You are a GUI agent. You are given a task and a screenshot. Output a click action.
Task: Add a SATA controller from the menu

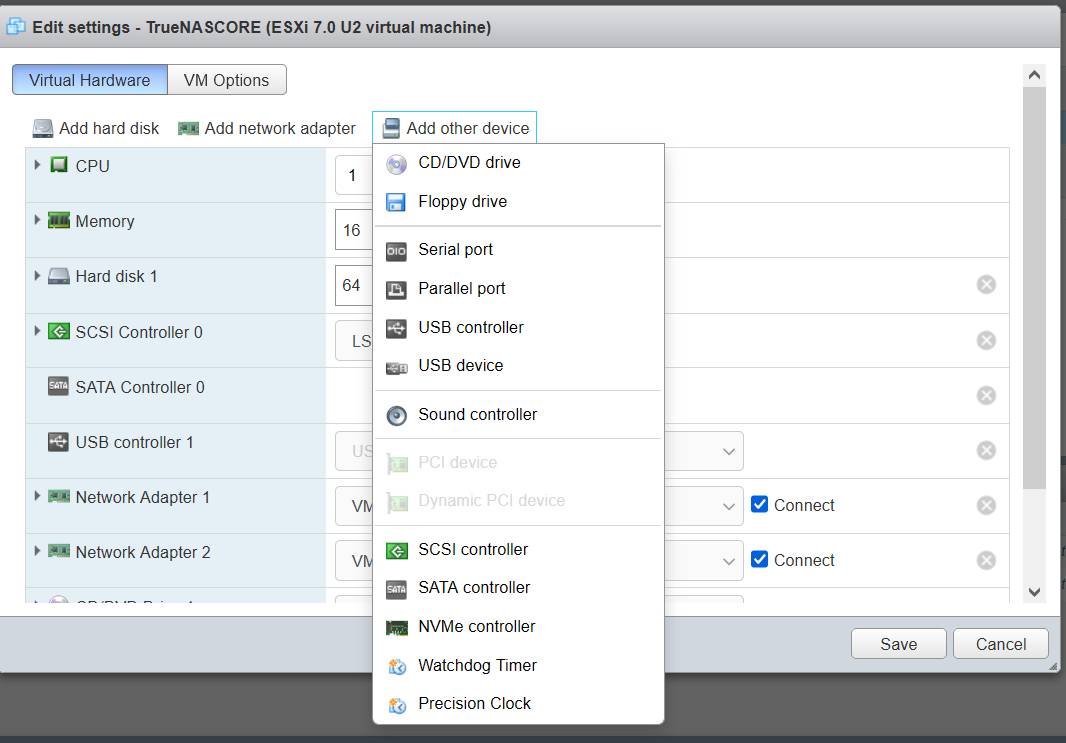click(518, 588)
